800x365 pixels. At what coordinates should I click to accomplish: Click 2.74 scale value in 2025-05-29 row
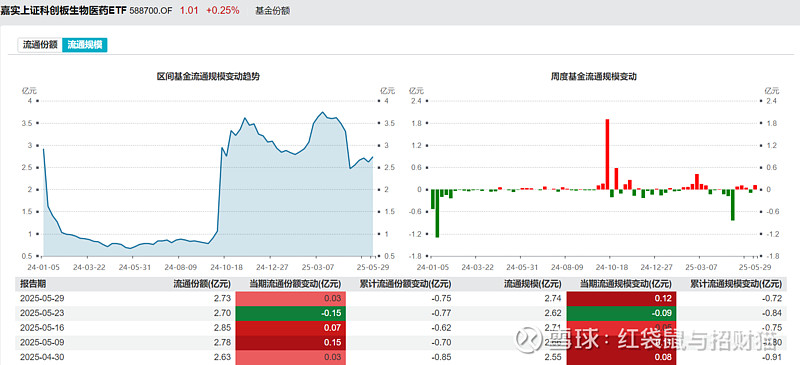click(x=554, y=298)
